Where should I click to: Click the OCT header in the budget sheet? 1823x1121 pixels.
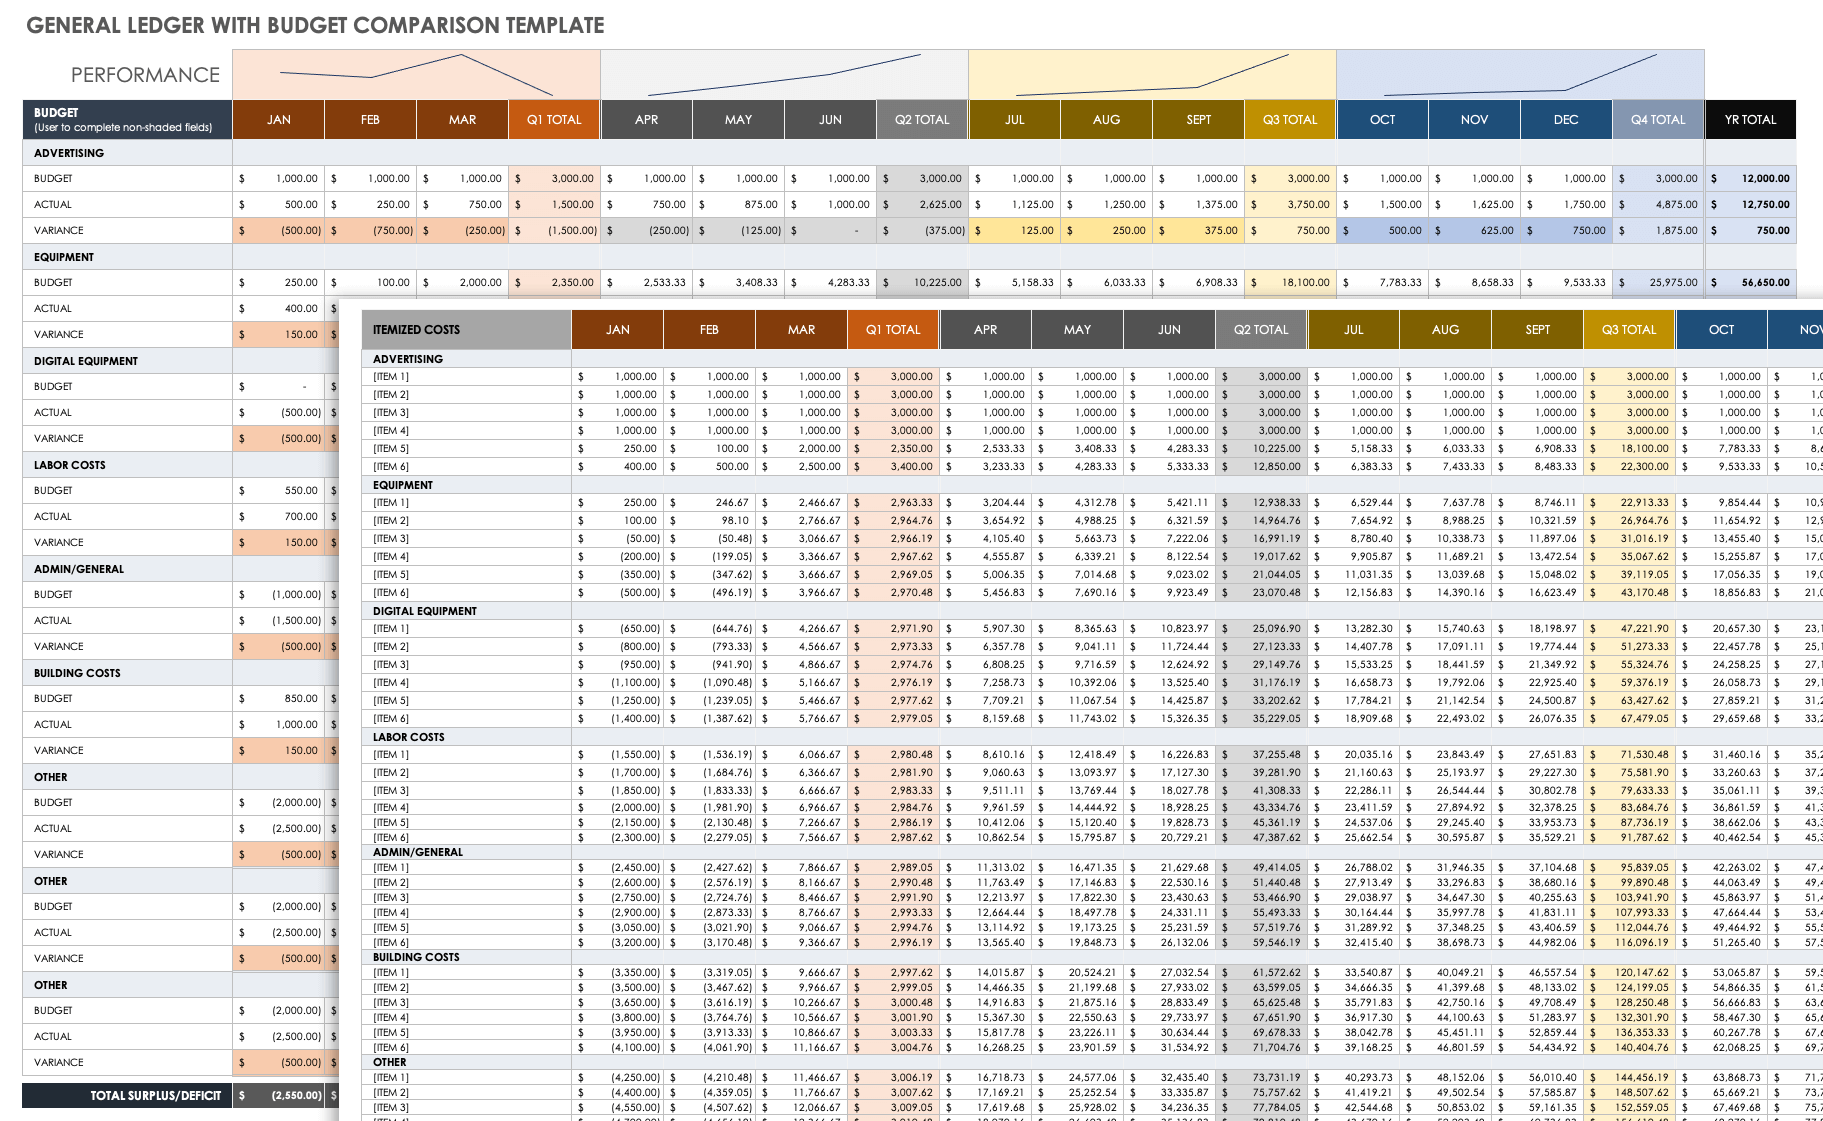click(1382, 119)
